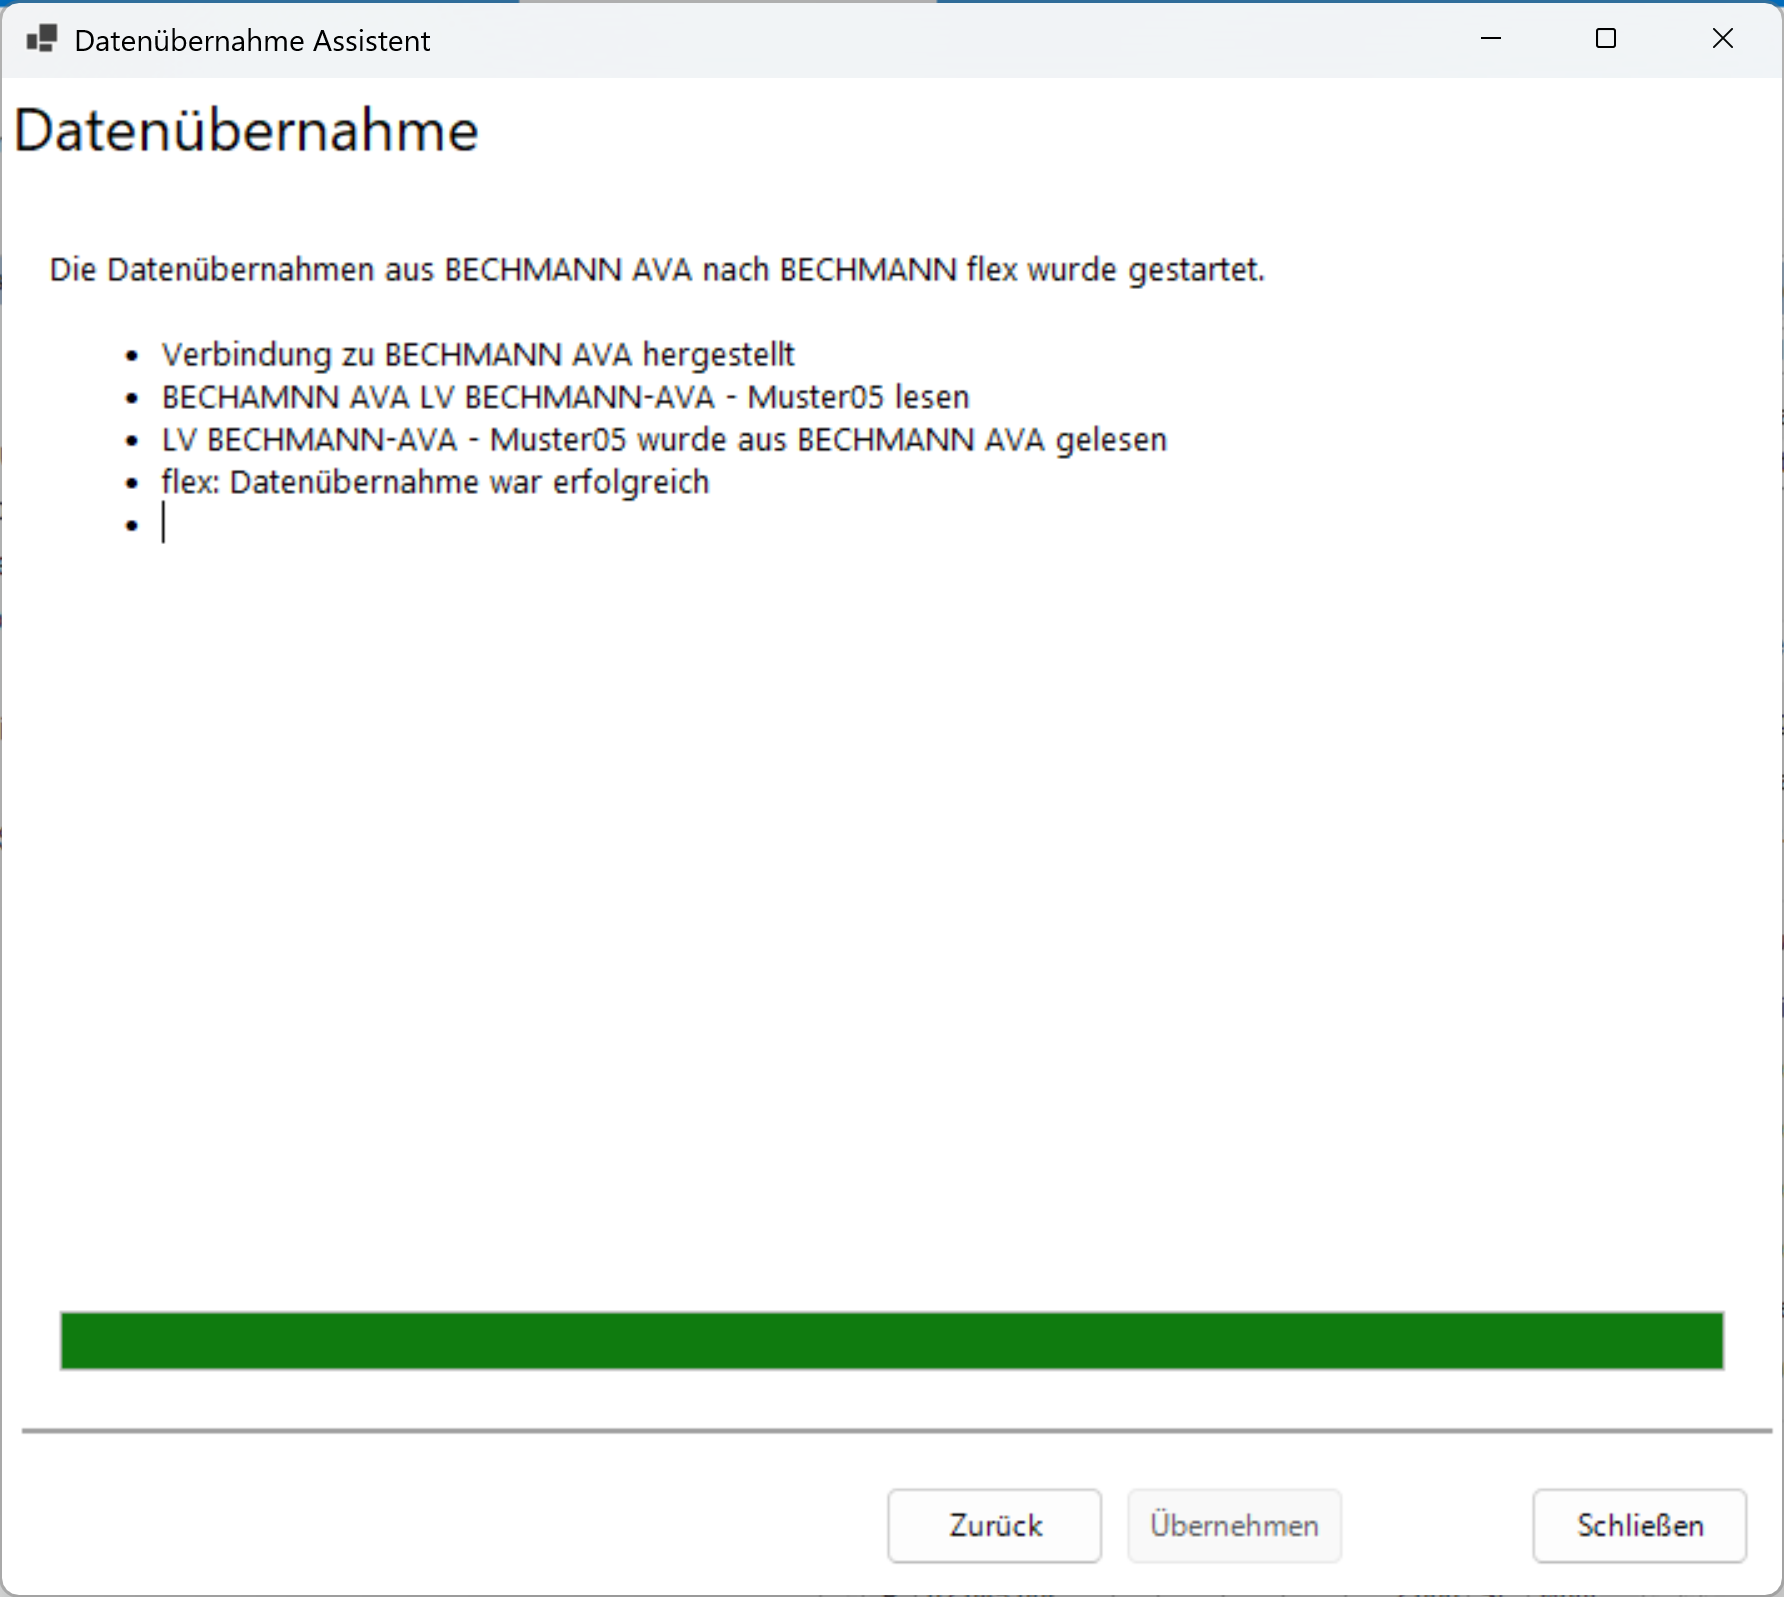Go back with the Zurück button
Image resolution: width=1784 pixels, height=1597 pixels.
[x=994, y=1525]
